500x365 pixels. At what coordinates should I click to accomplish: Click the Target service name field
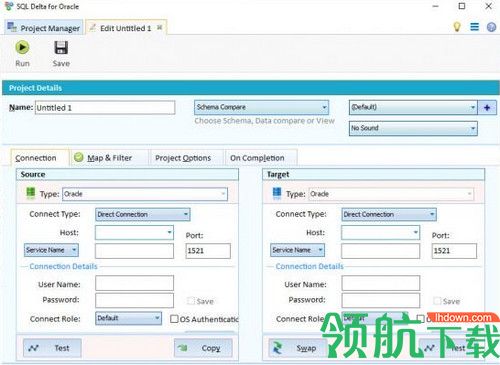pyautogui.click(x=381, y=251)
